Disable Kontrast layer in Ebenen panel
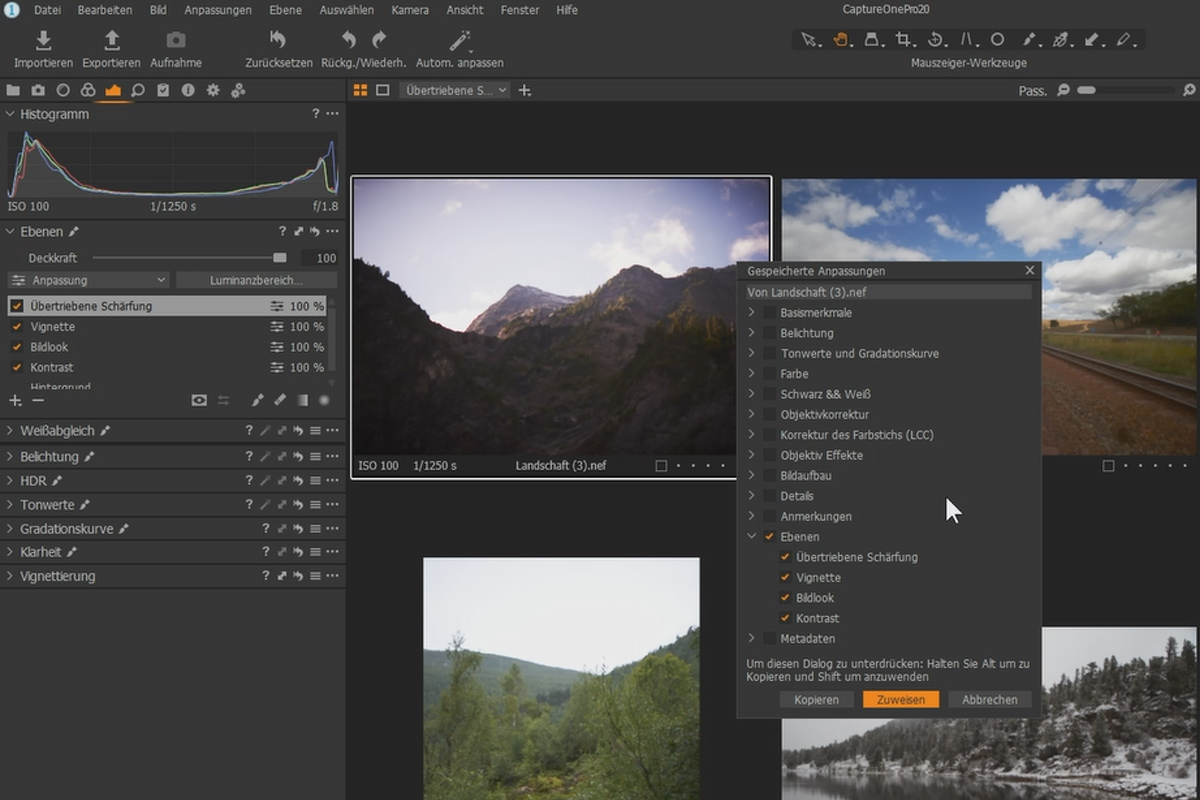1200x800 pixels. click(16, 367)
